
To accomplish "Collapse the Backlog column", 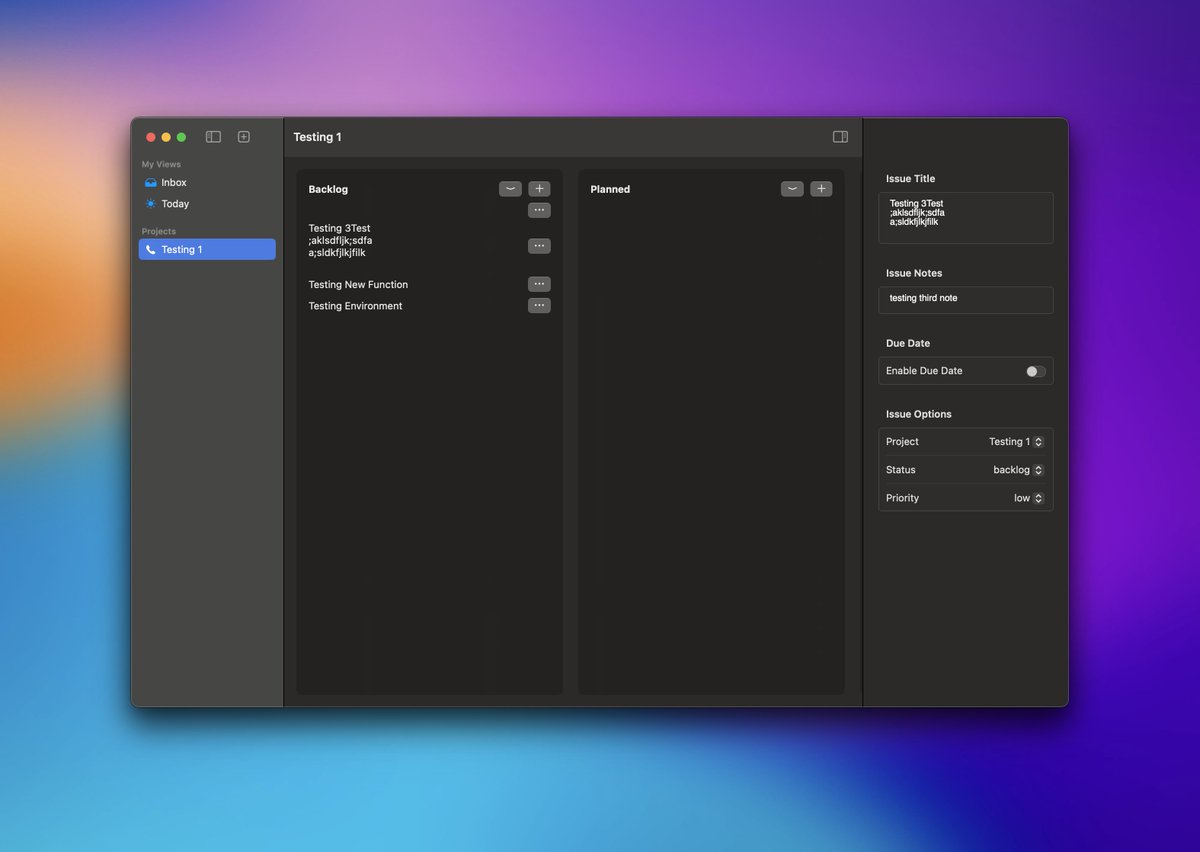I will (x=511, y=189).
